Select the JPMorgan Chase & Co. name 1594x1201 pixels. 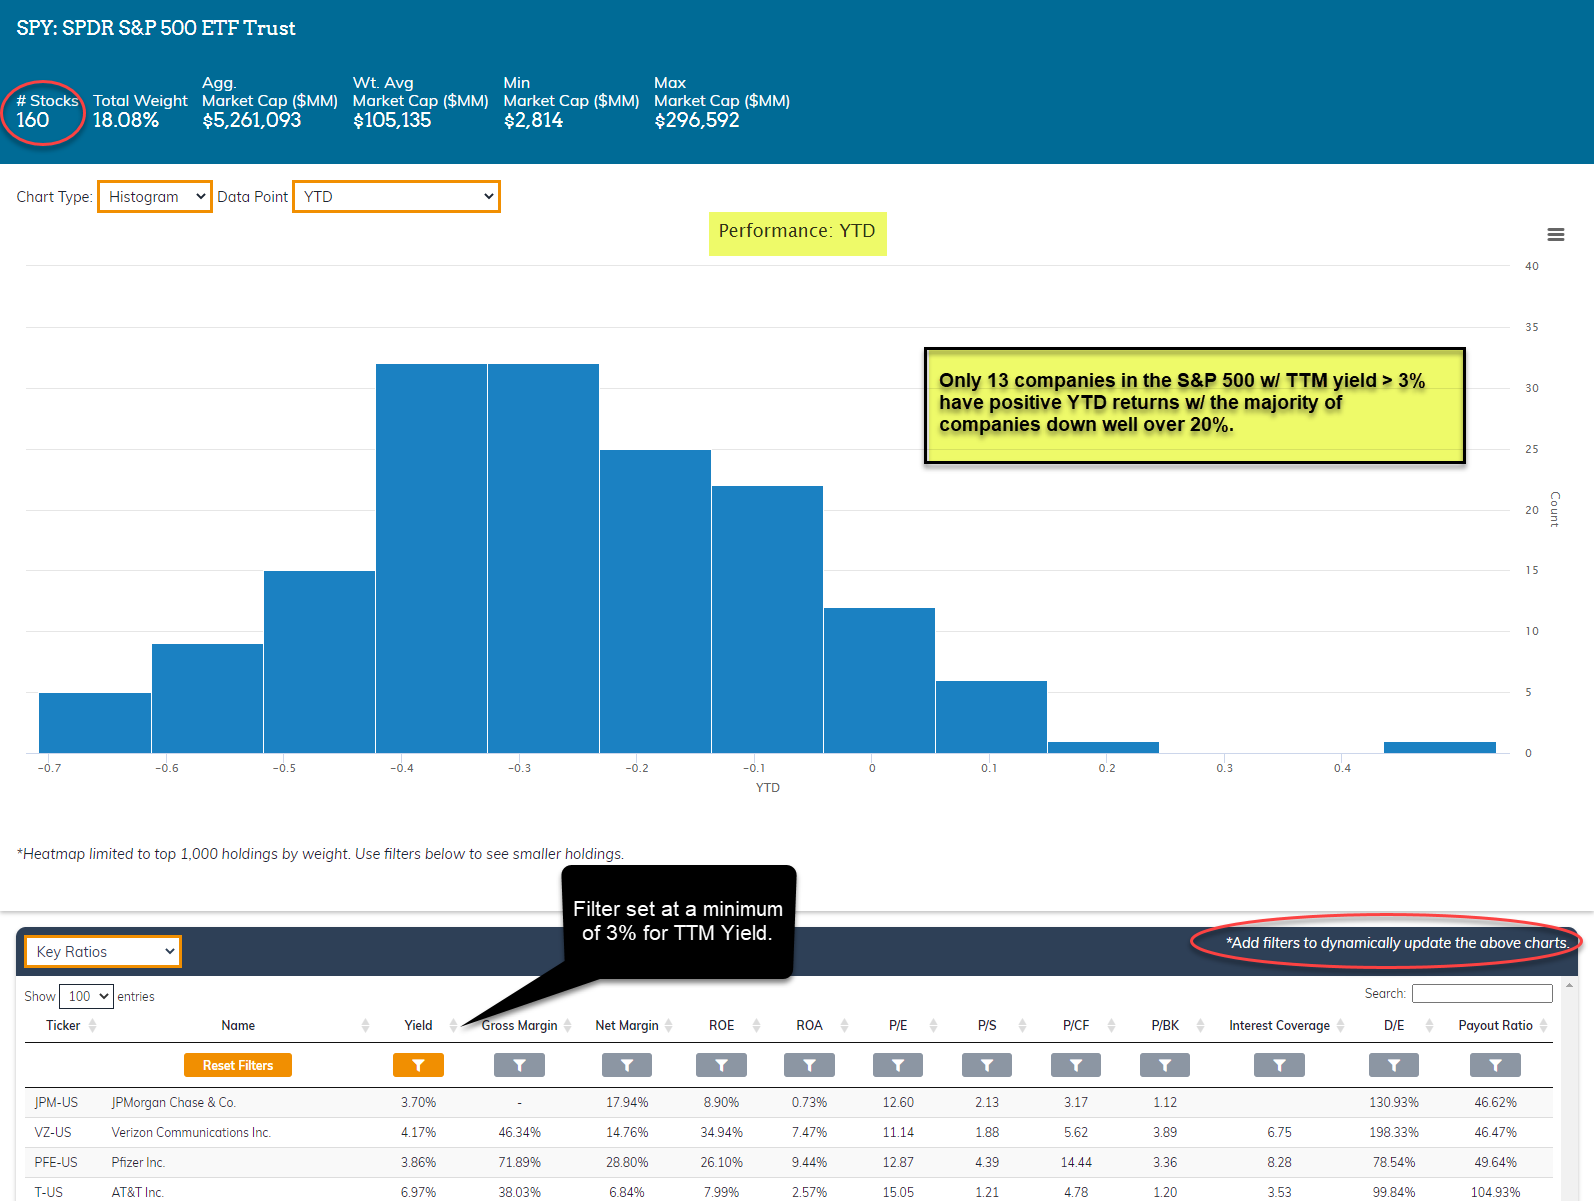coord(174,1102)
